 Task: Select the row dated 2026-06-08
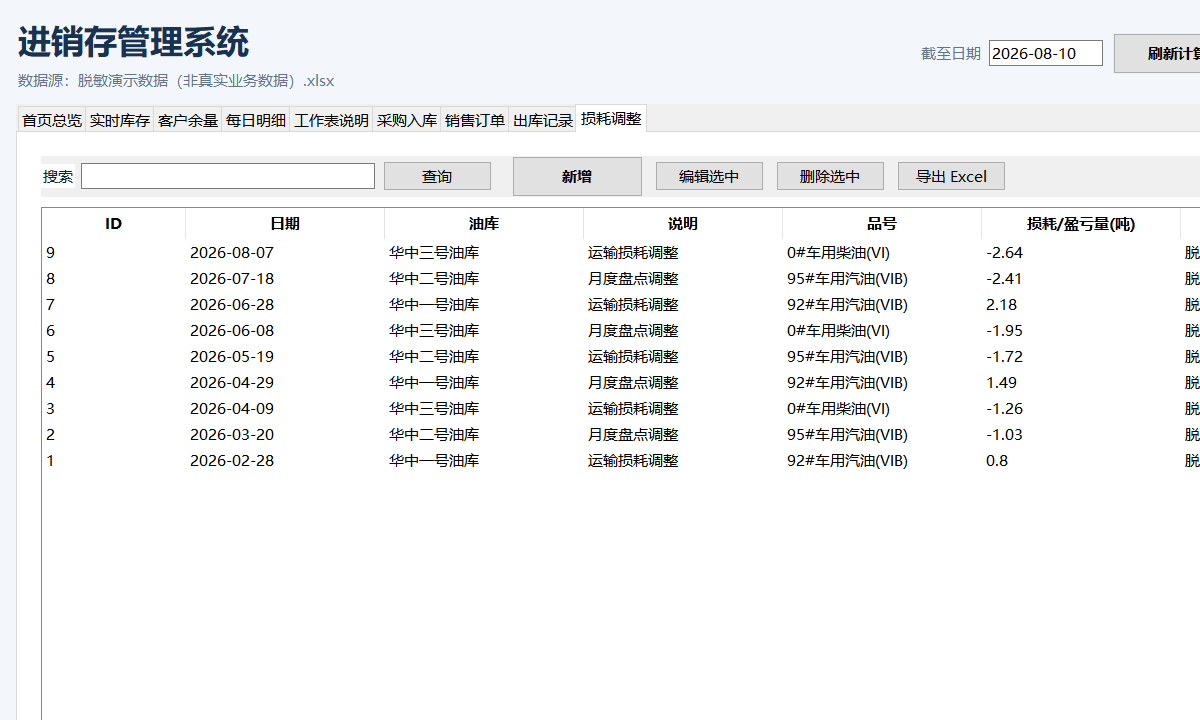620,331
